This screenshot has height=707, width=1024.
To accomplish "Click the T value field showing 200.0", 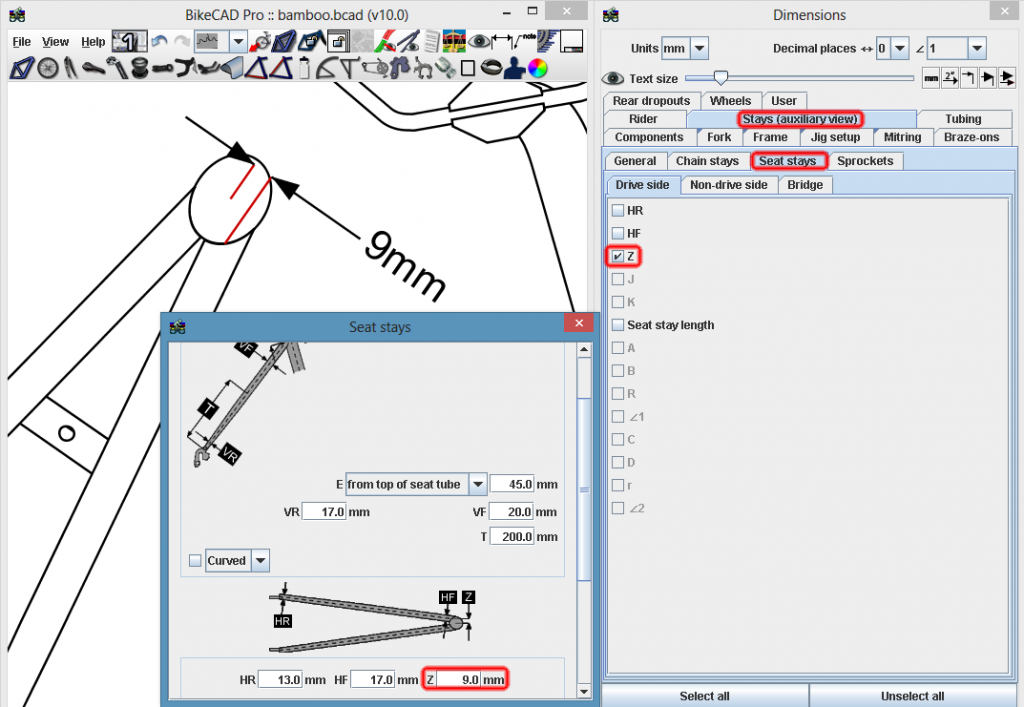I will [x=512, y=537].
